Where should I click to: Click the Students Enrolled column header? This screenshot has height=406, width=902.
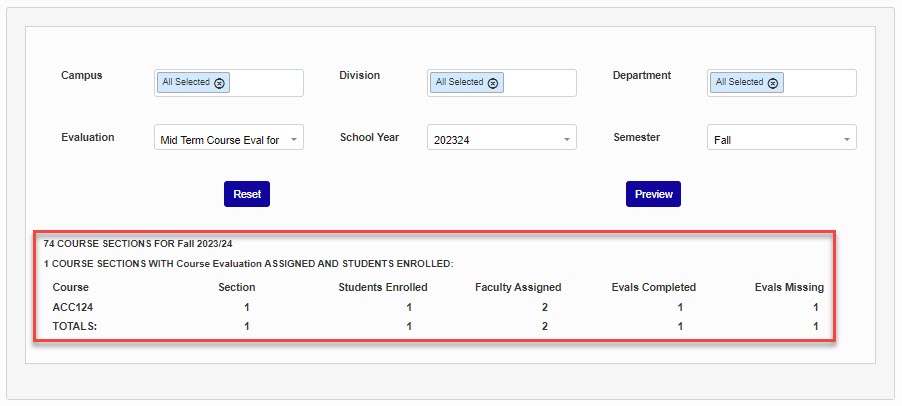[x=383, y=287]
